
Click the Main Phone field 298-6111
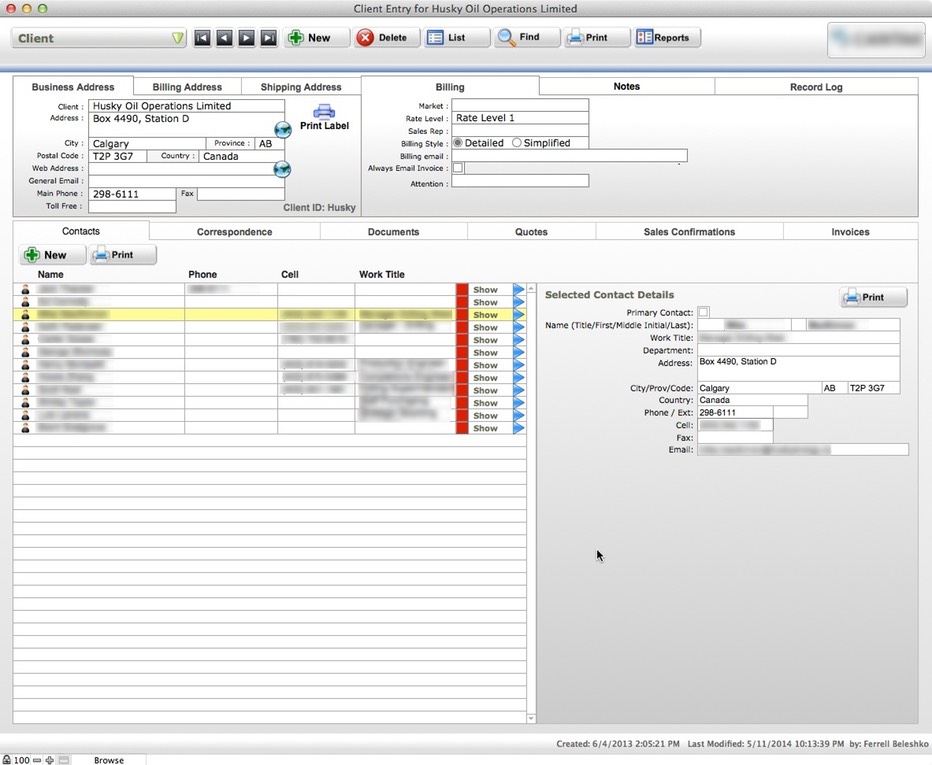click(x=132, y=194)
